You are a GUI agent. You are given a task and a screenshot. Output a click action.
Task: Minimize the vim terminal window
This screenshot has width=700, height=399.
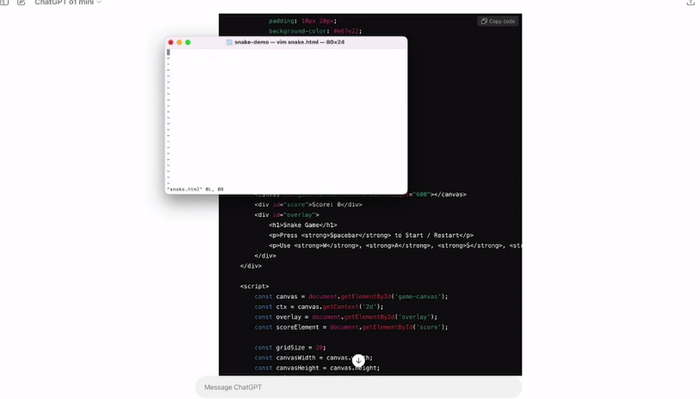pos(179,42)
